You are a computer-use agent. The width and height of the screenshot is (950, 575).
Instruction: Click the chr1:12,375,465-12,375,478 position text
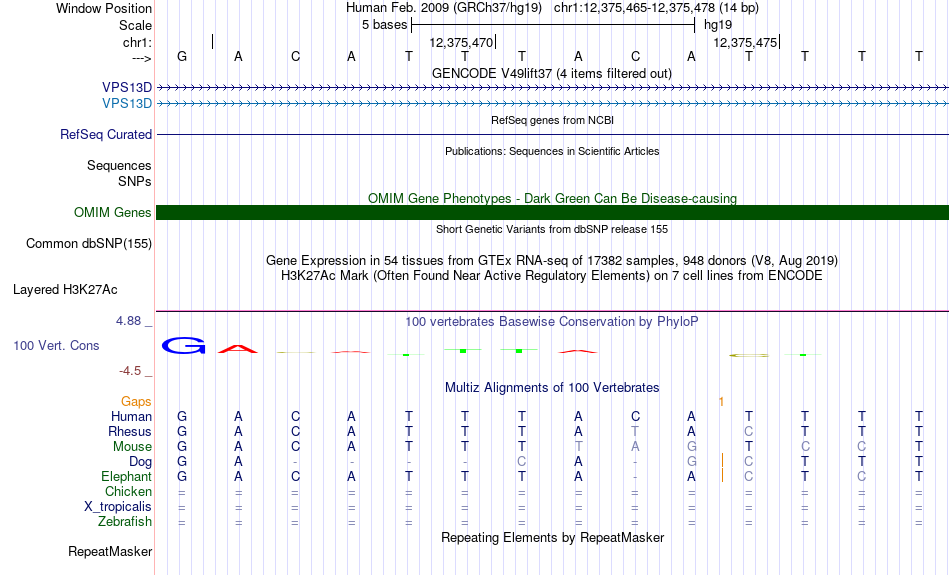tap(656, 8)
